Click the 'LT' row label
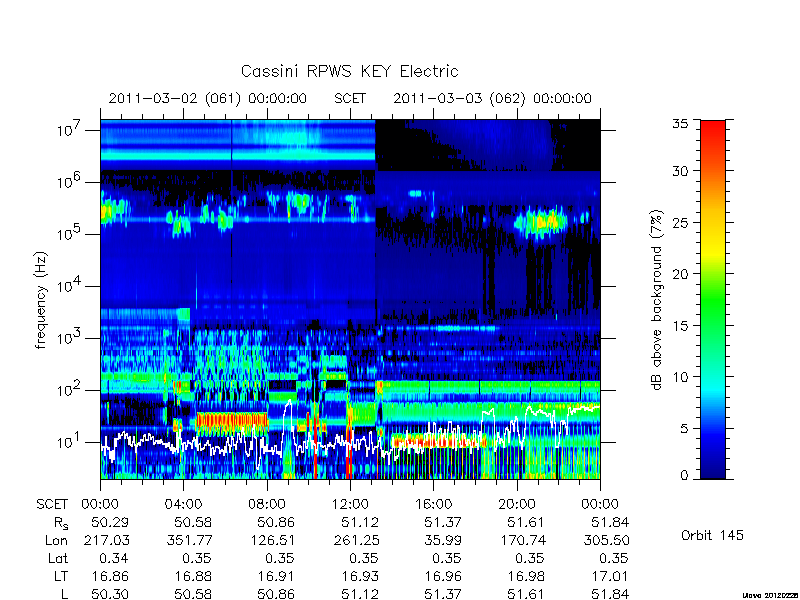 tap(61, 577)
